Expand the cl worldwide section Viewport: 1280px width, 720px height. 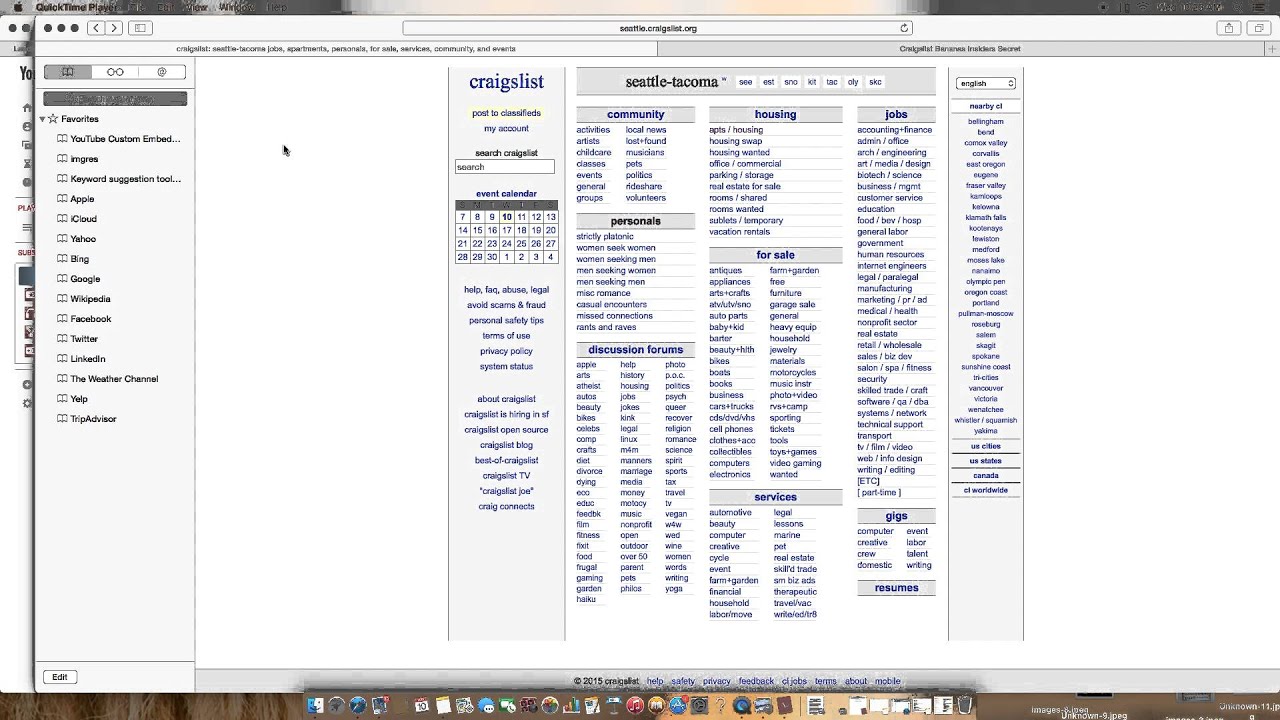point(985,491)
